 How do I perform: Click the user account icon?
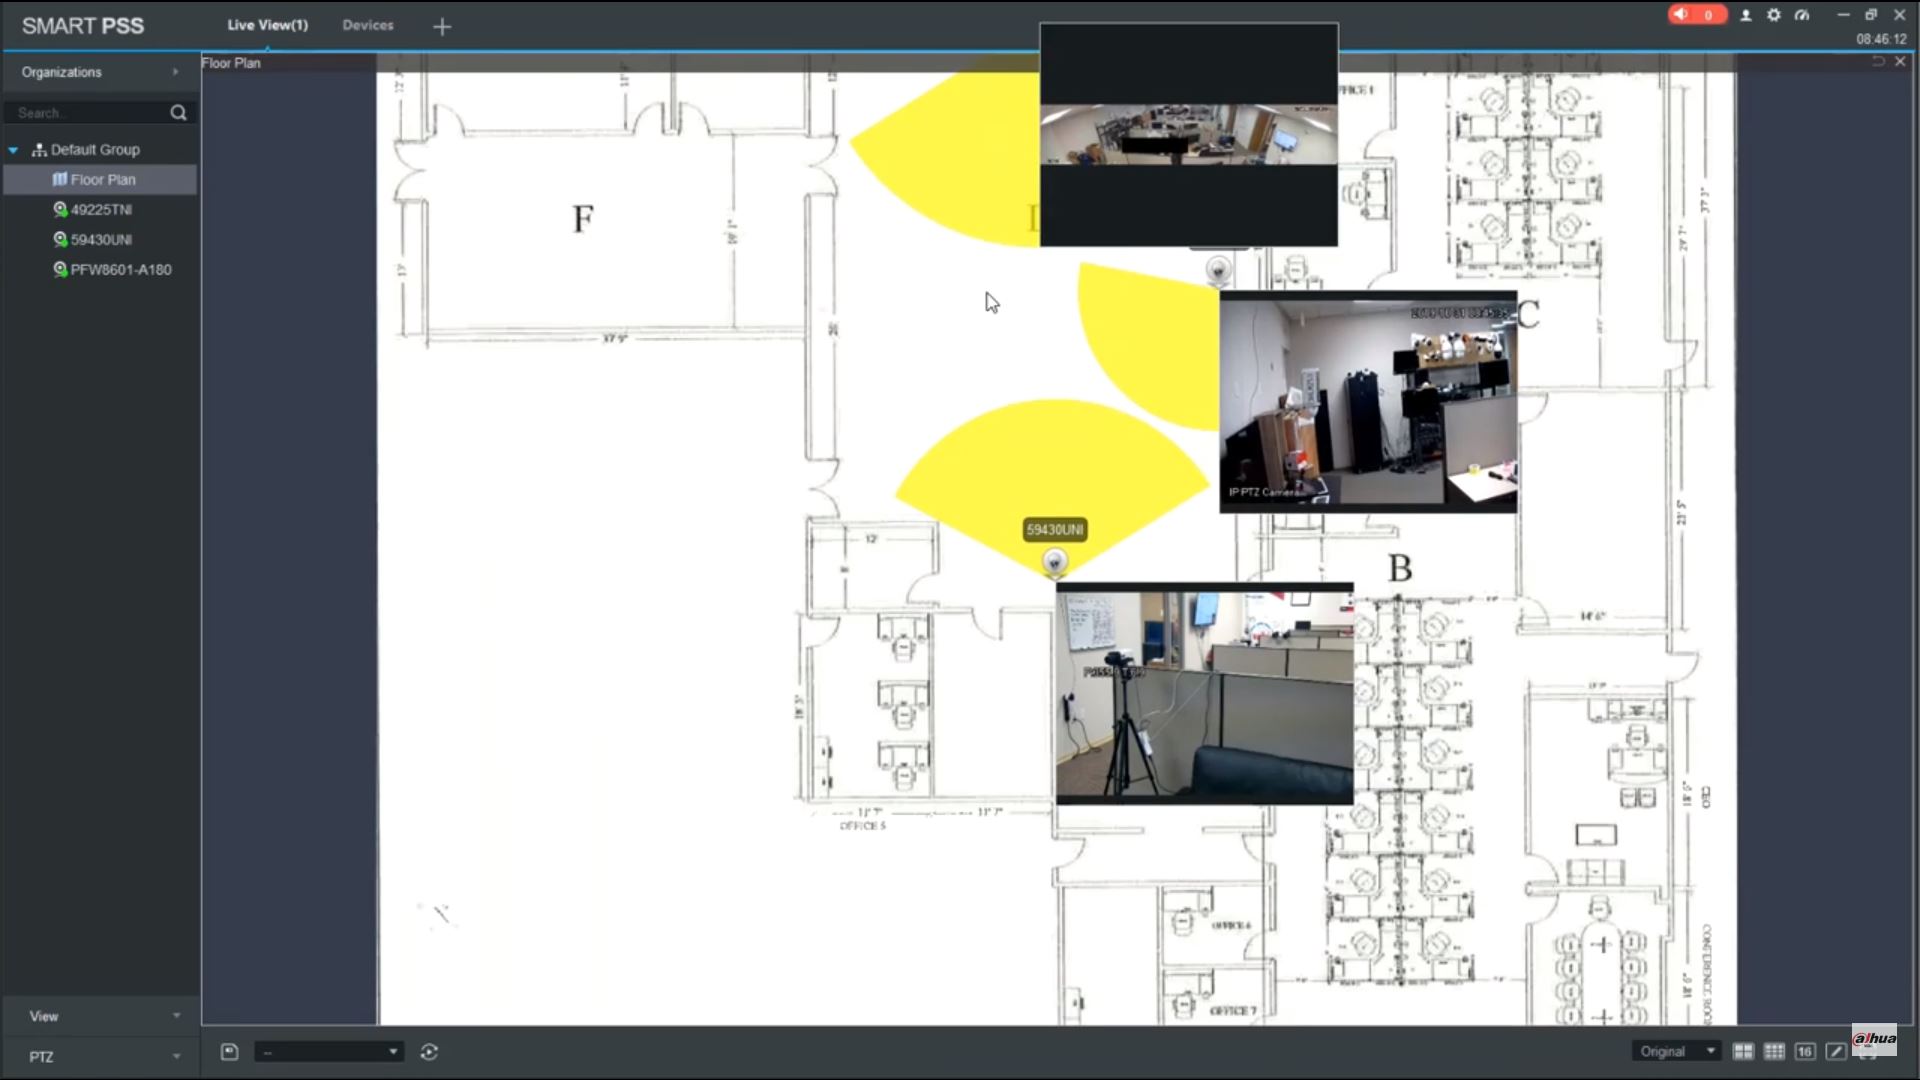click(1746, 15)
